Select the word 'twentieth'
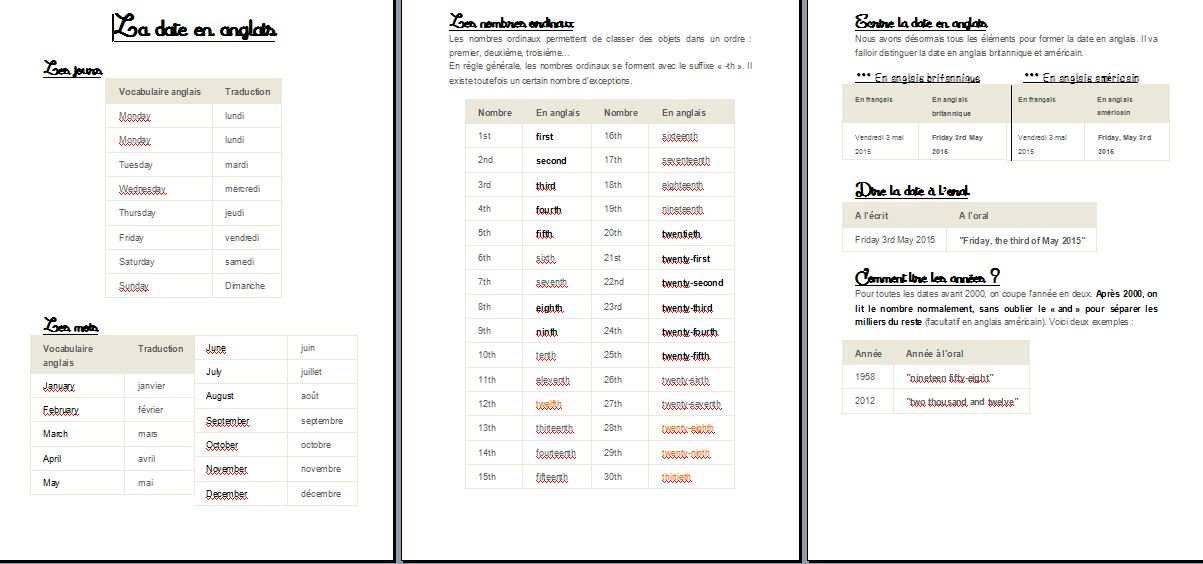Viewport: 1203px width, 564px height. coord(682,233)
